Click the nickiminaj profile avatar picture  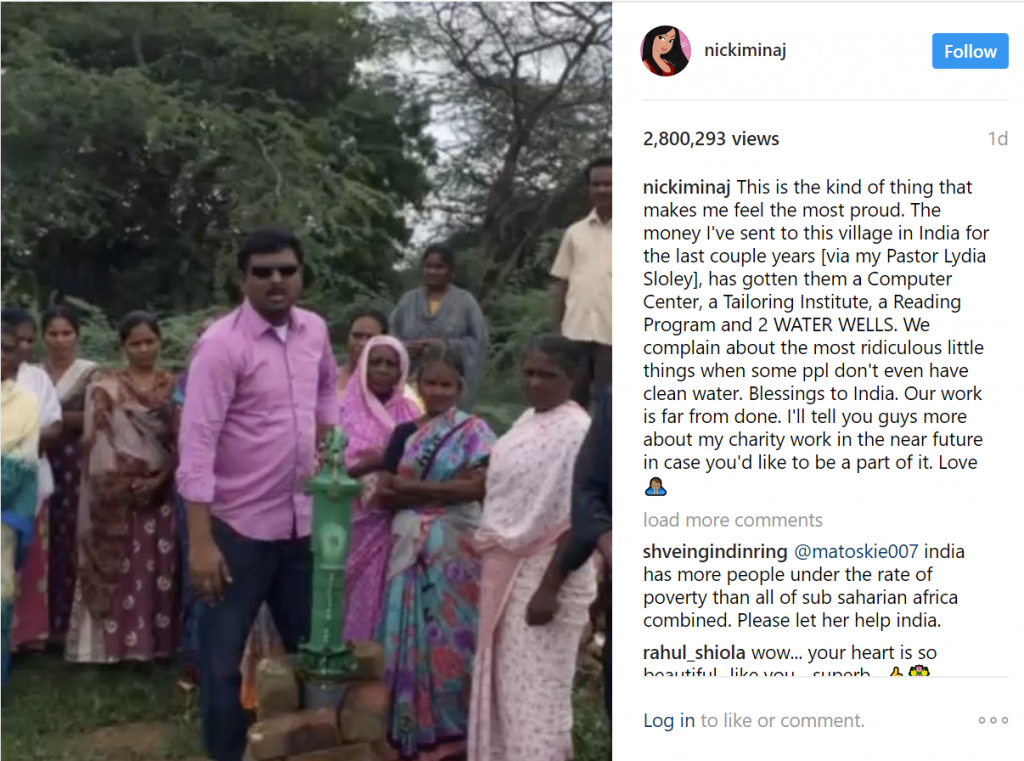(x=665, y=51)
